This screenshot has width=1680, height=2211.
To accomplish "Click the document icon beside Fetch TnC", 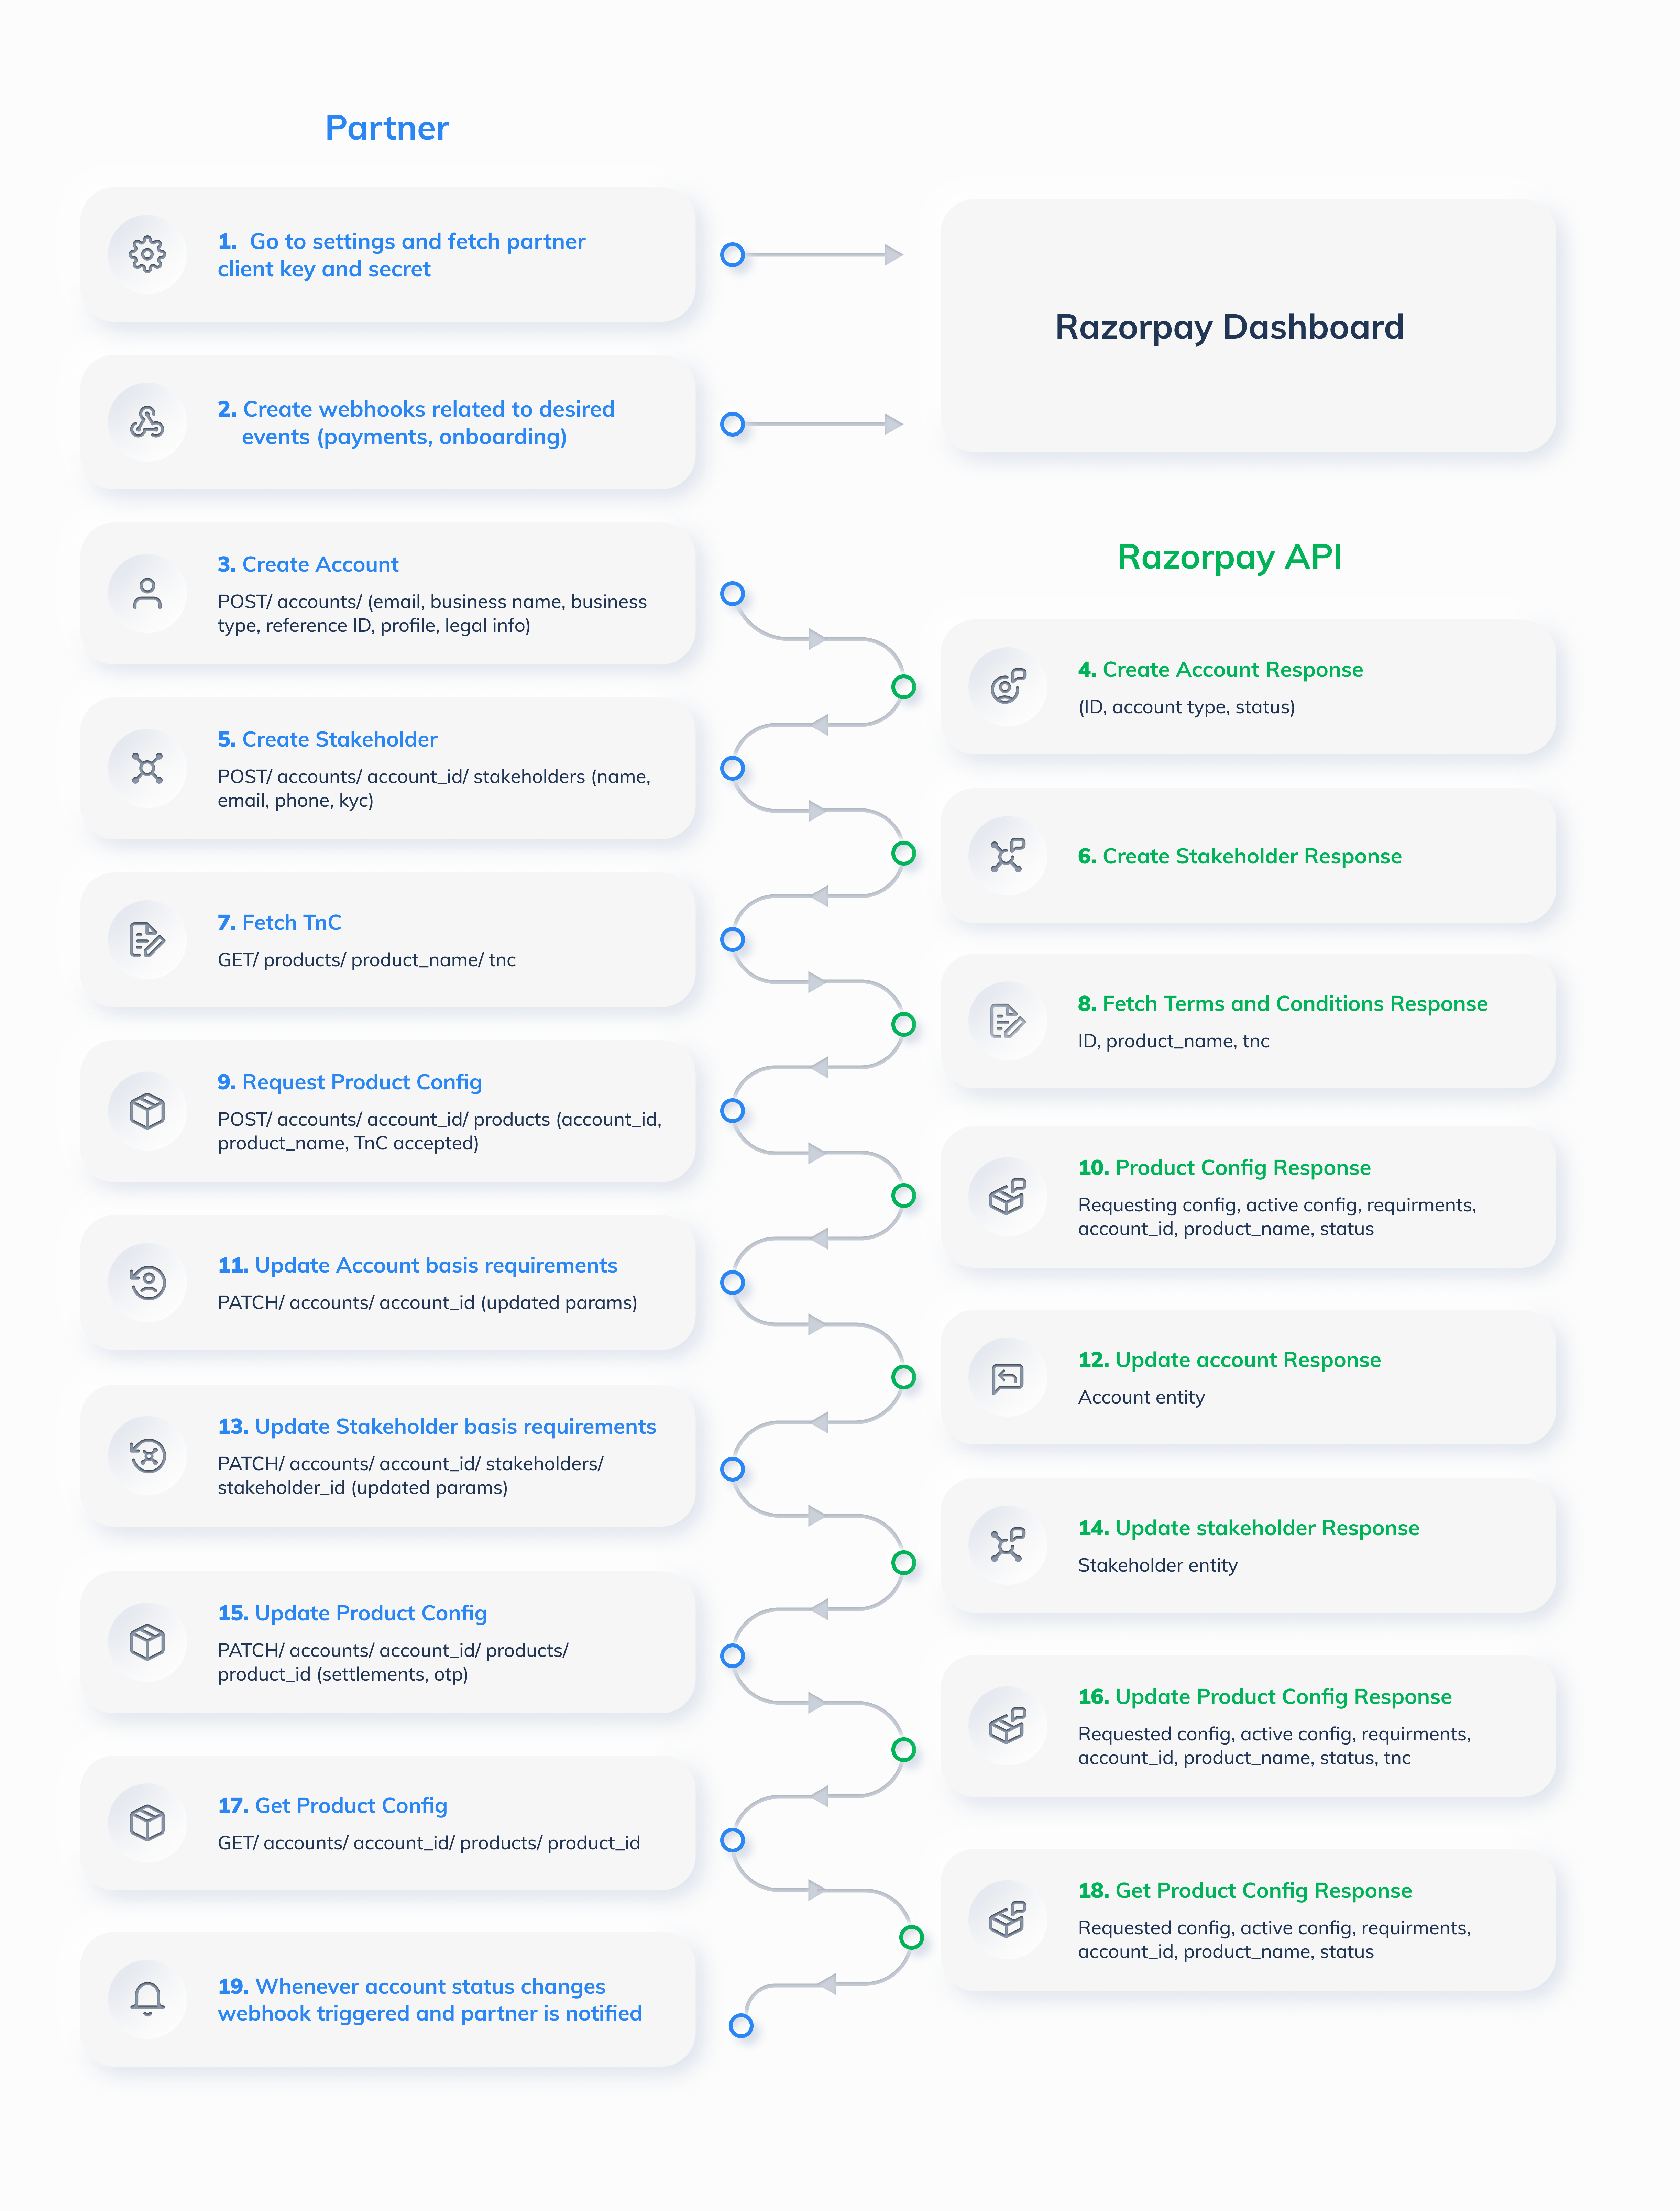I will coord(147,939).
